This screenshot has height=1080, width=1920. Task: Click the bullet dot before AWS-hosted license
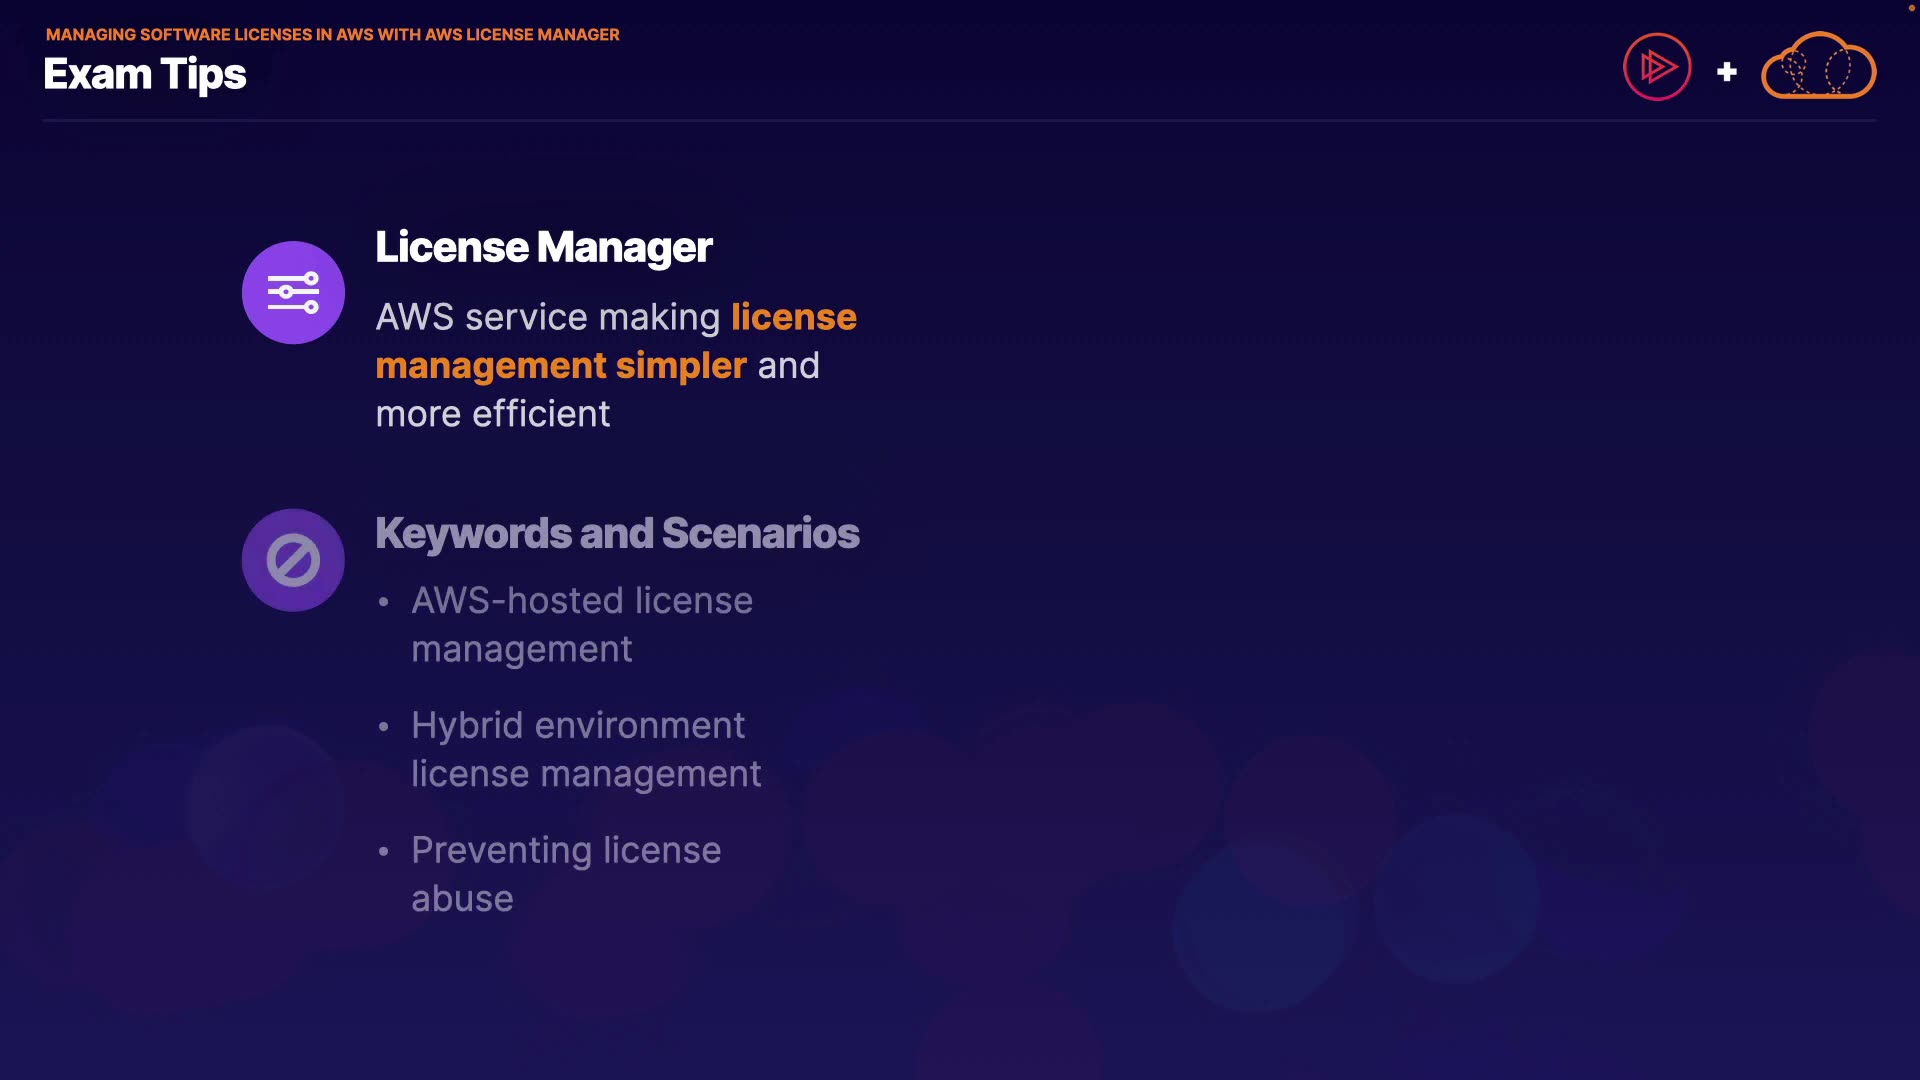[383, 602]
